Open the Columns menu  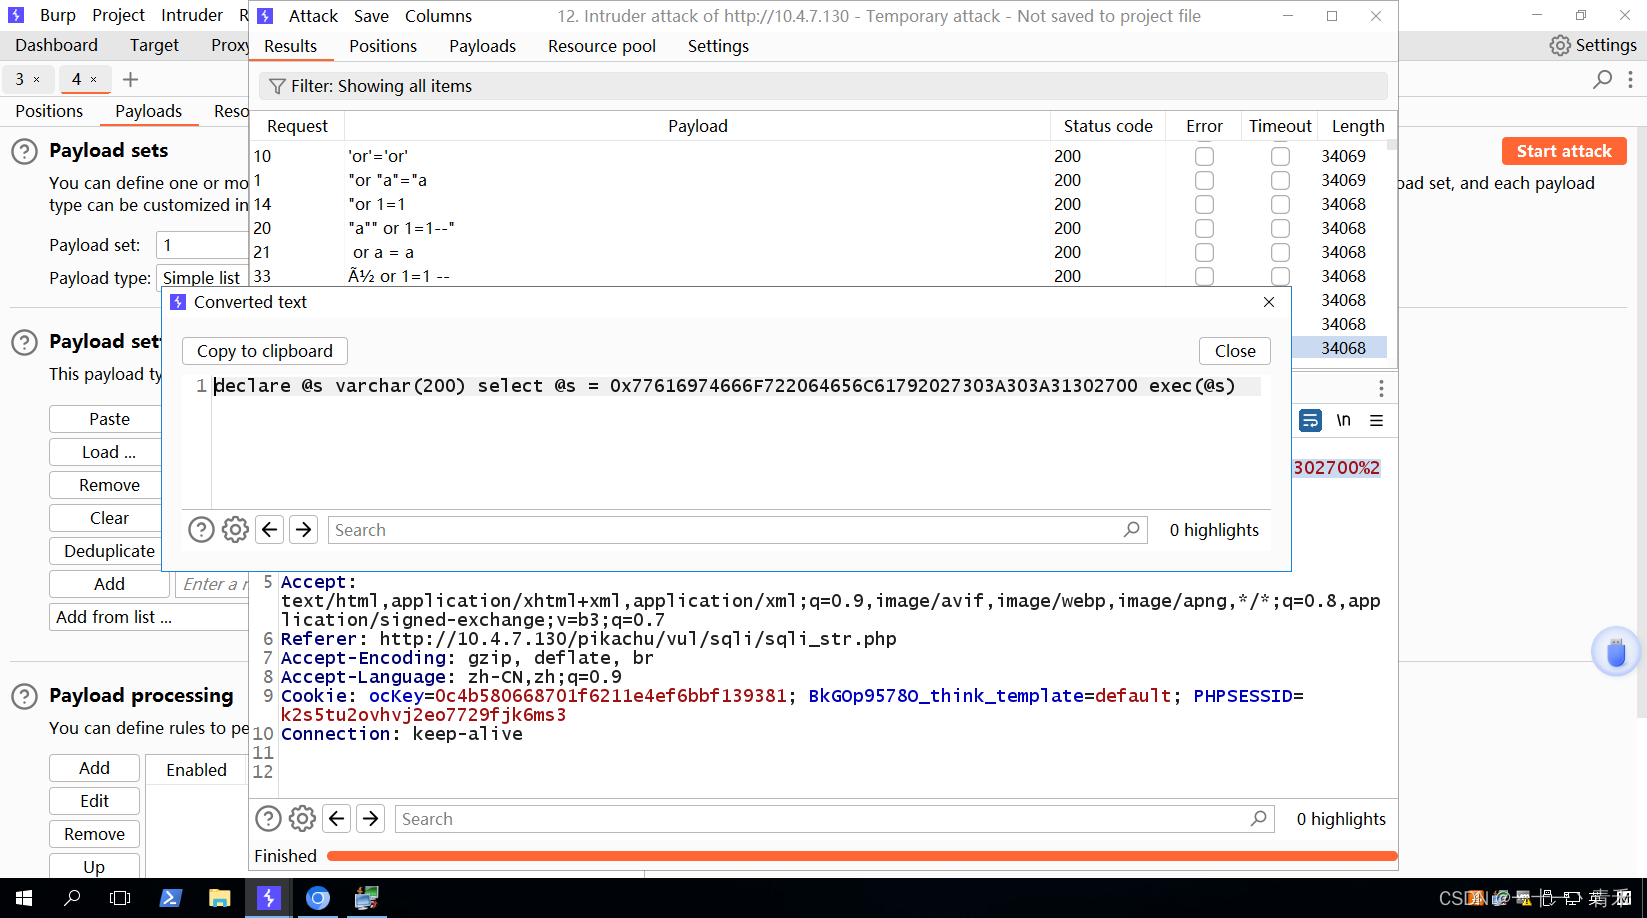pos(438,16)
